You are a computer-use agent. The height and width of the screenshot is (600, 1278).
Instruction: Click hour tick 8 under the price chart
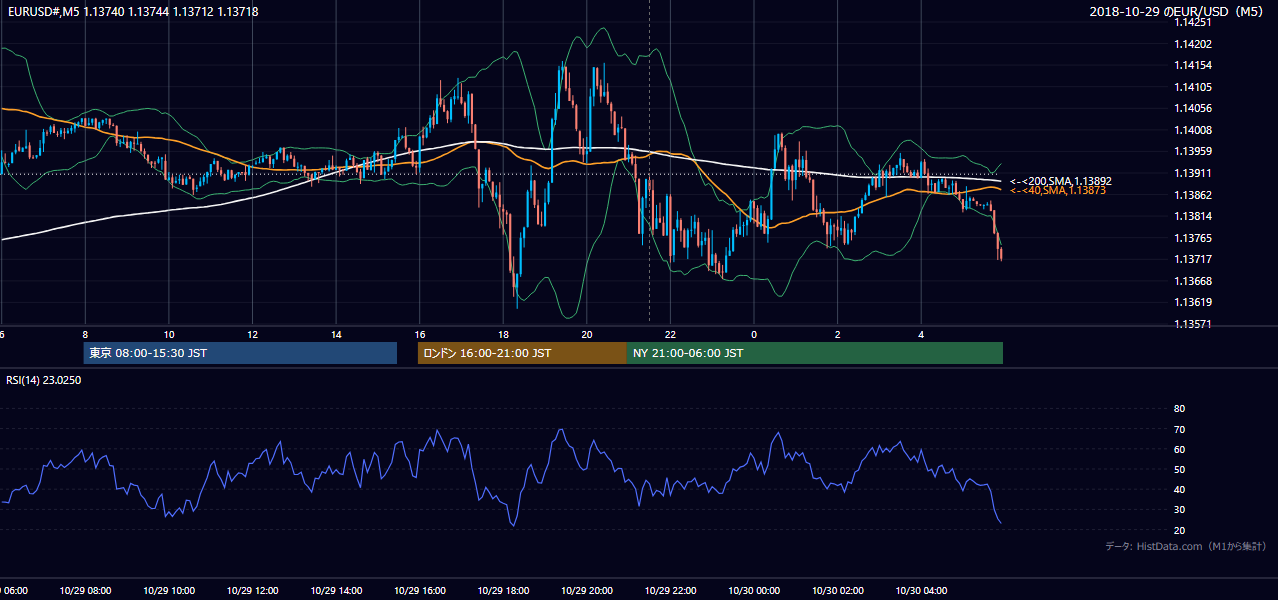tap(85, 335)
